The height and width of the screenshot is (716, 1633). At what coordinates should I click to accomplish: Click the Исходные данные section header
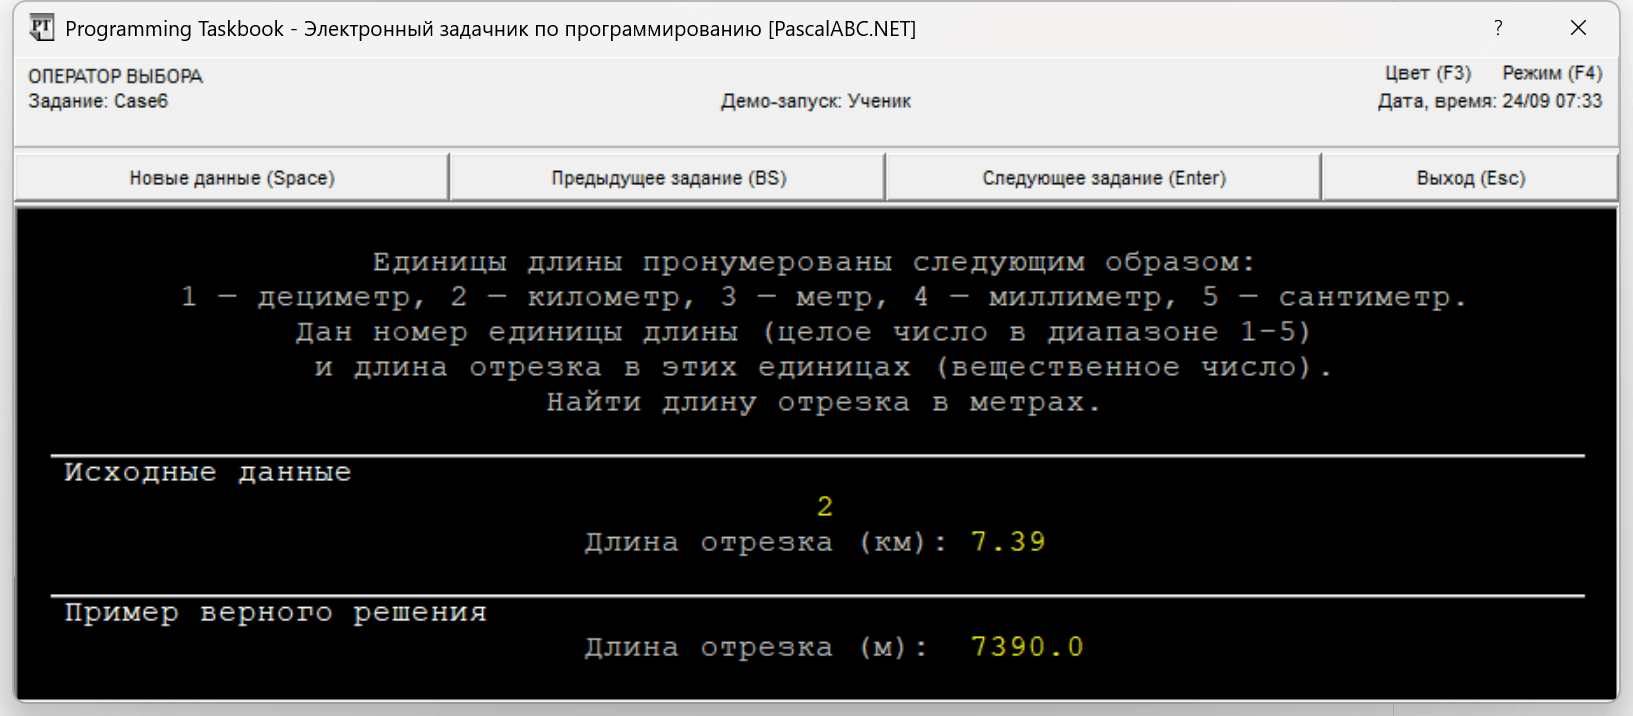[208, 472]
